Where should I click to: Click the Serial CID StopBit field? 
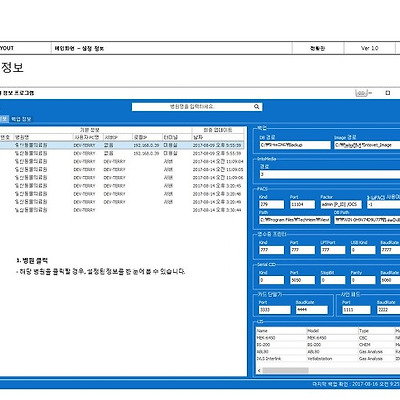(333, 280)
